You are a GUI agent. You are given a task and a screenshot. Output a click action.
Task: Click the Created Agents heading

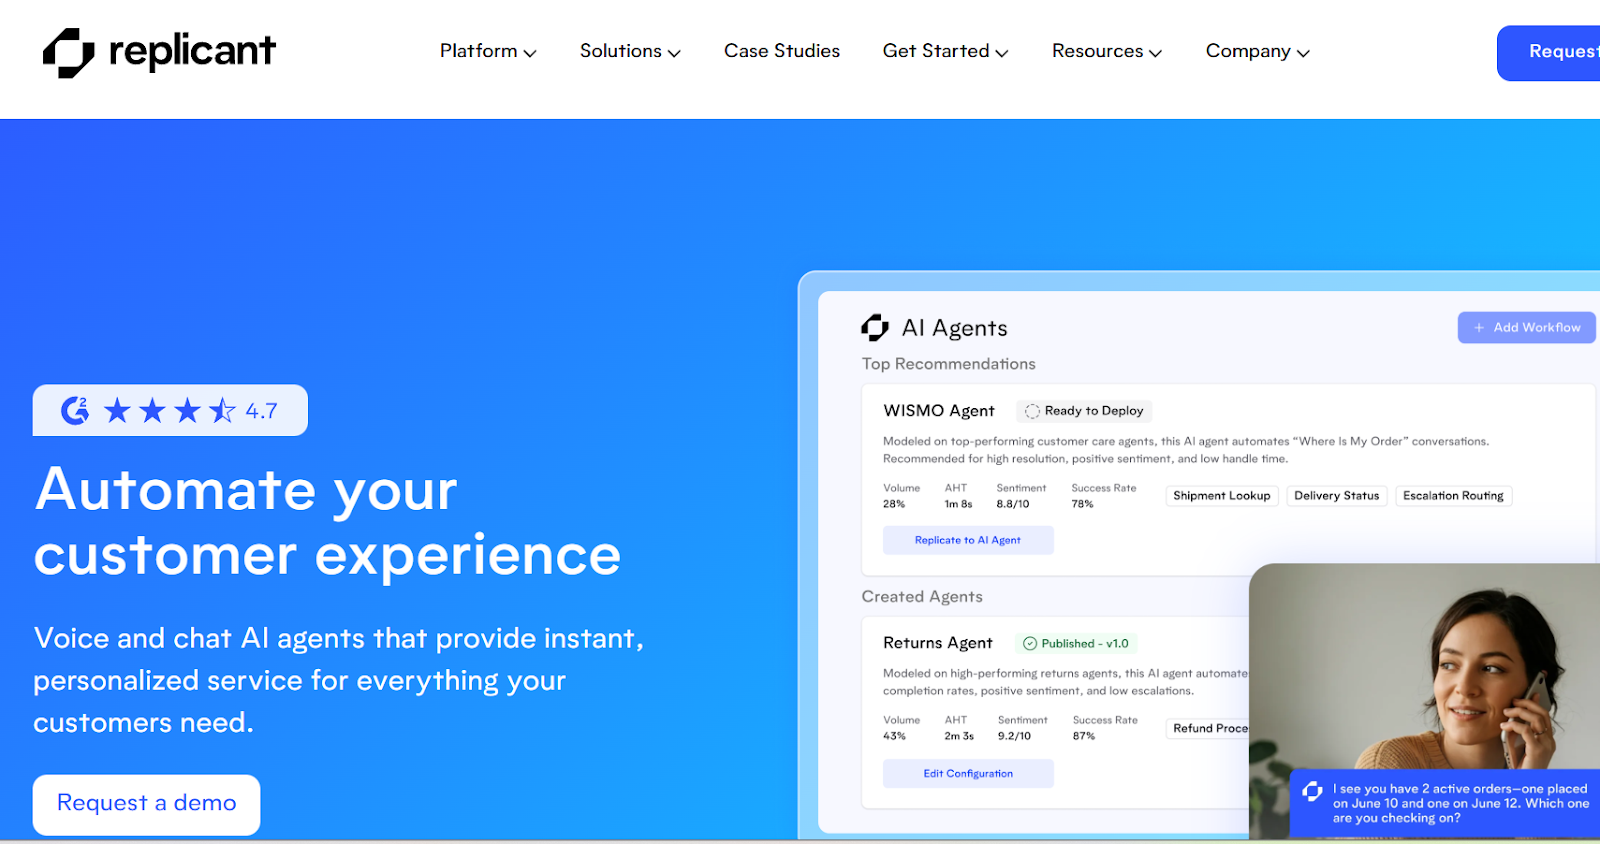point(922,597)
